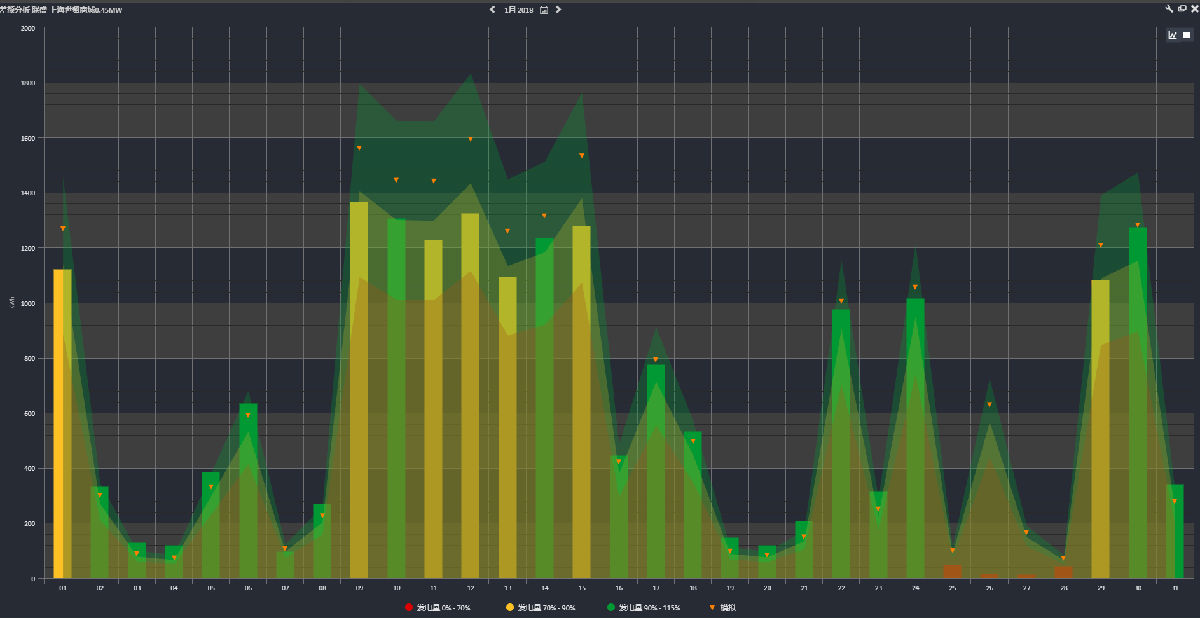Select the yellow bar for day 29
The height and width of the screenshot is (618, 1200).
[1100, 429]
